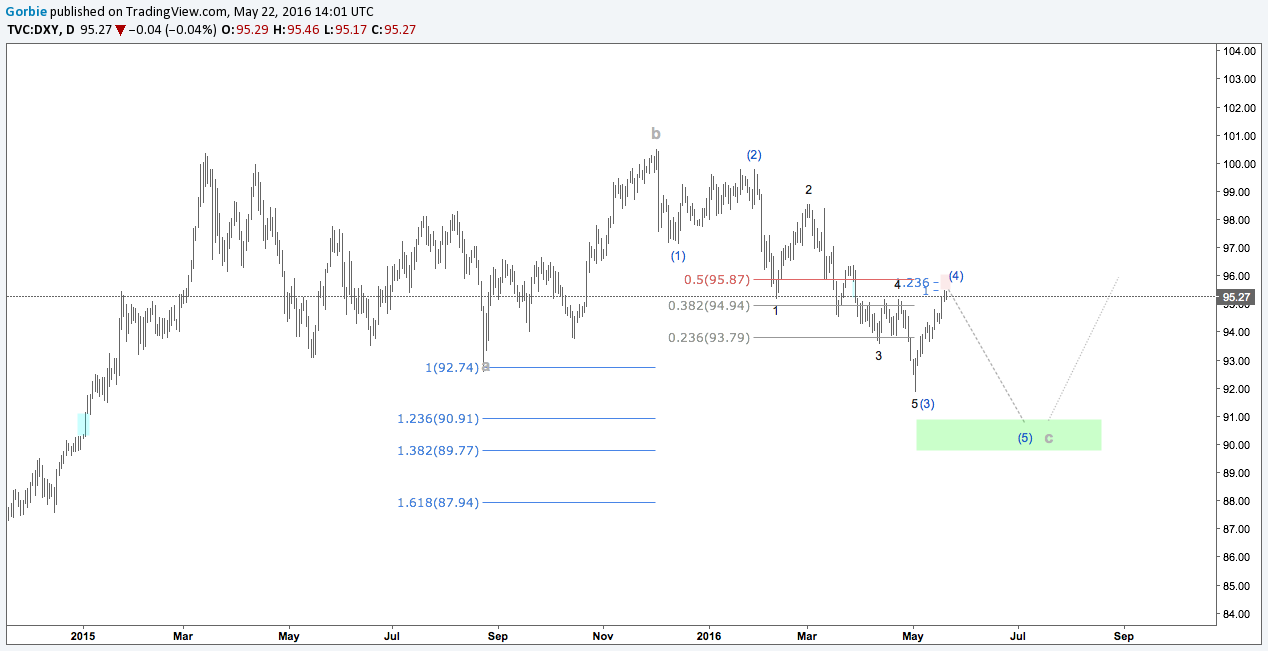This screenshot has height=651, width=1268.
Task: Click the blue (2) wave label
Action: (x=754, y=155)
